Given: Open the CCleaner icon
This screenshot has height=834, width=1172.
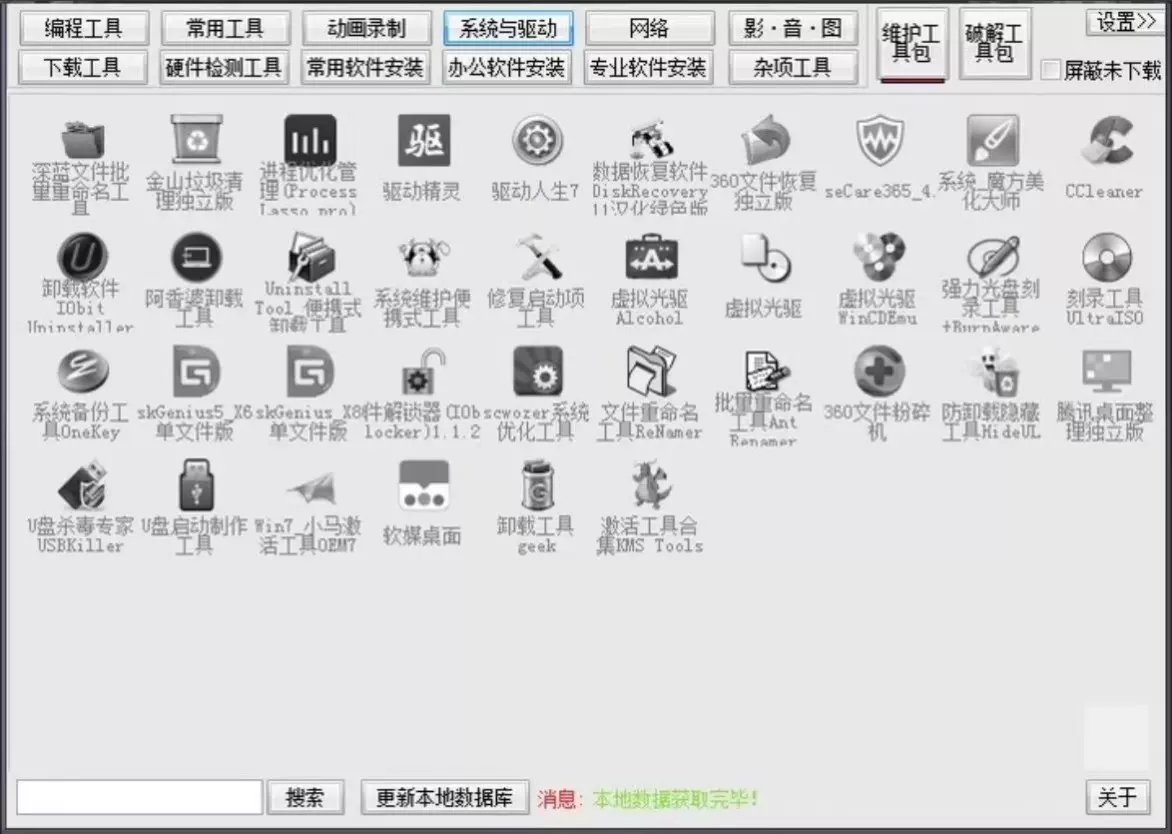Looking at the screenshot, I should (1105, 143).
